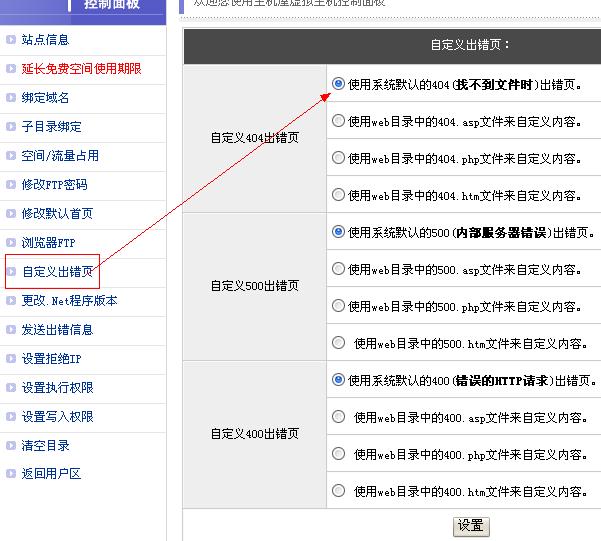This screenshot has width=601, height=541.
Task: Select 500.php file radio option
Action: tap(338, 305)
